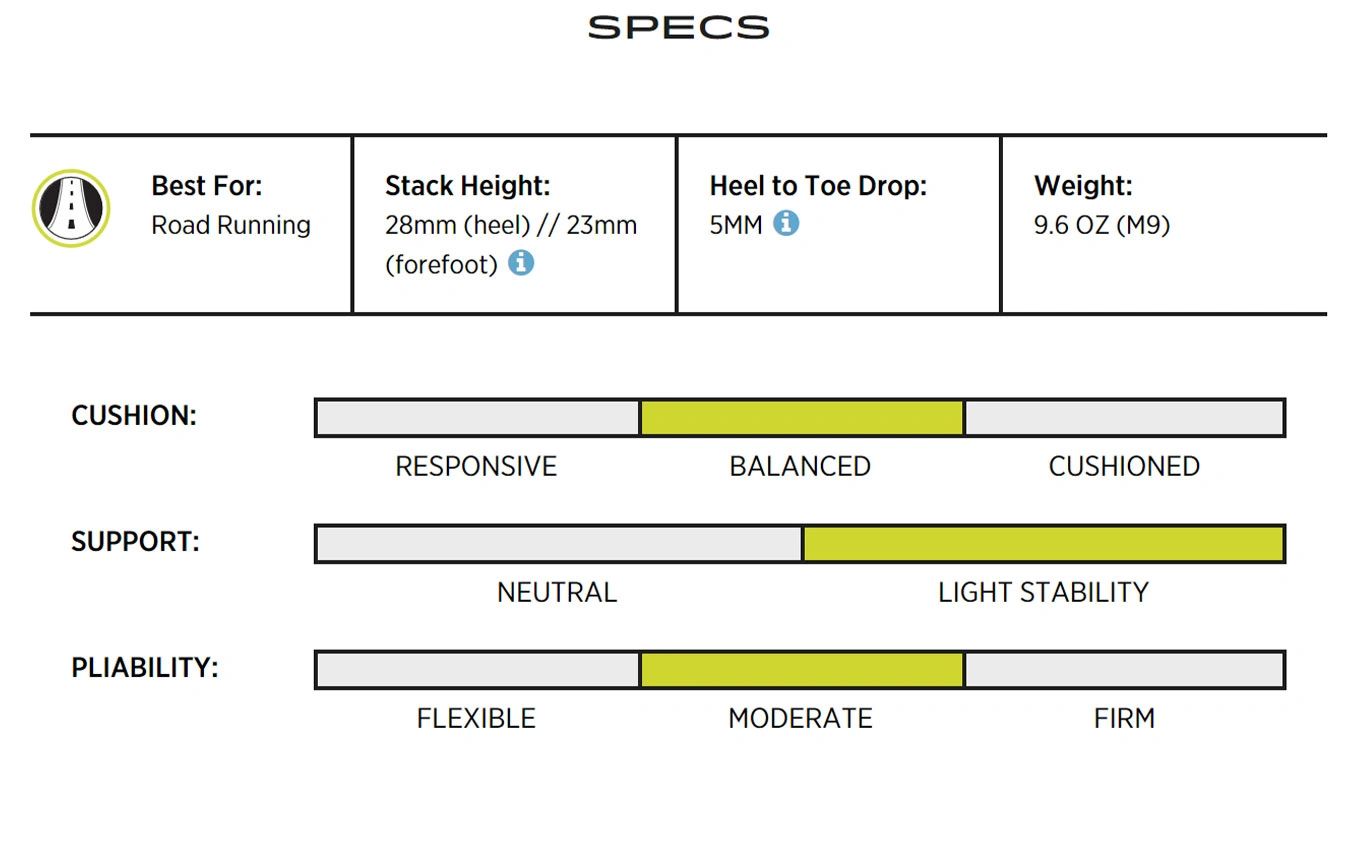
Task: Click the 5MM drop value
Action: coord(736,225)
